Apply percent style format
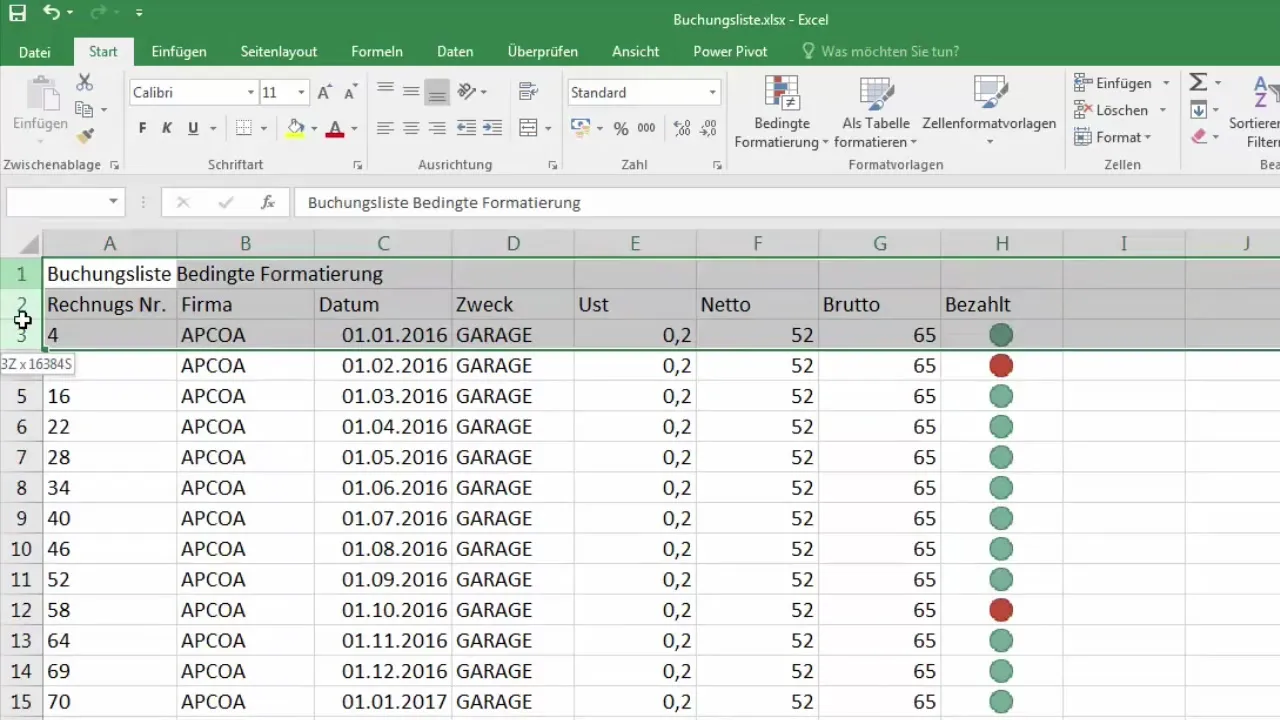The width and height of the screenshot is (1280, 720). pos(621,128)
